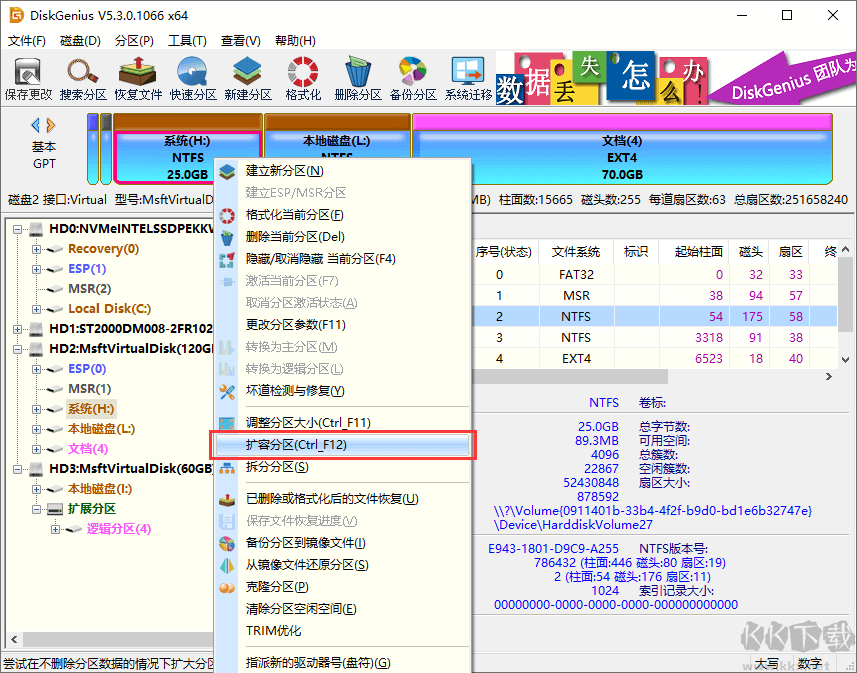Click the 系统迁移 toolbar icon
Screen dimensions: 857x673
click(468, 79)
